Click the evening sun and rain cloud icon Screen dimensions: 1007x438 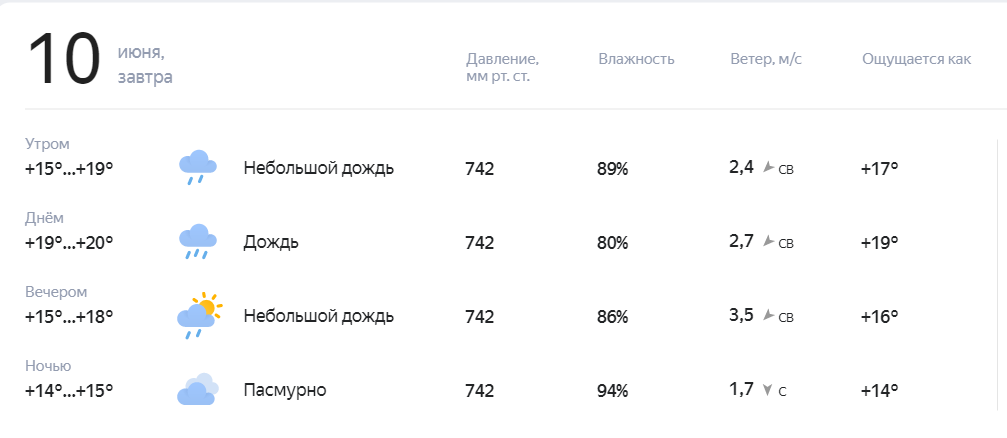tap(199, 315)
